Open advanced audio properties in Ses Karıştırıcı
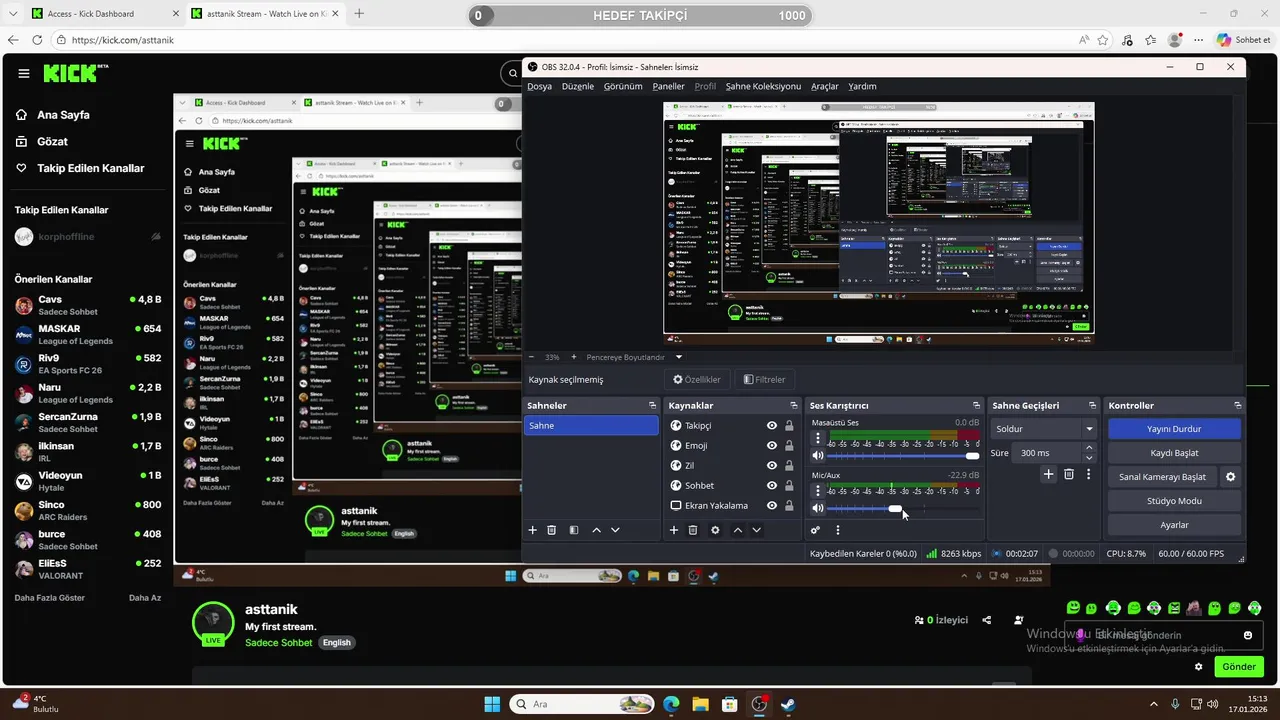Viewport: 1280px width, 720px height. pyautogui.click(x=816, y=530)
